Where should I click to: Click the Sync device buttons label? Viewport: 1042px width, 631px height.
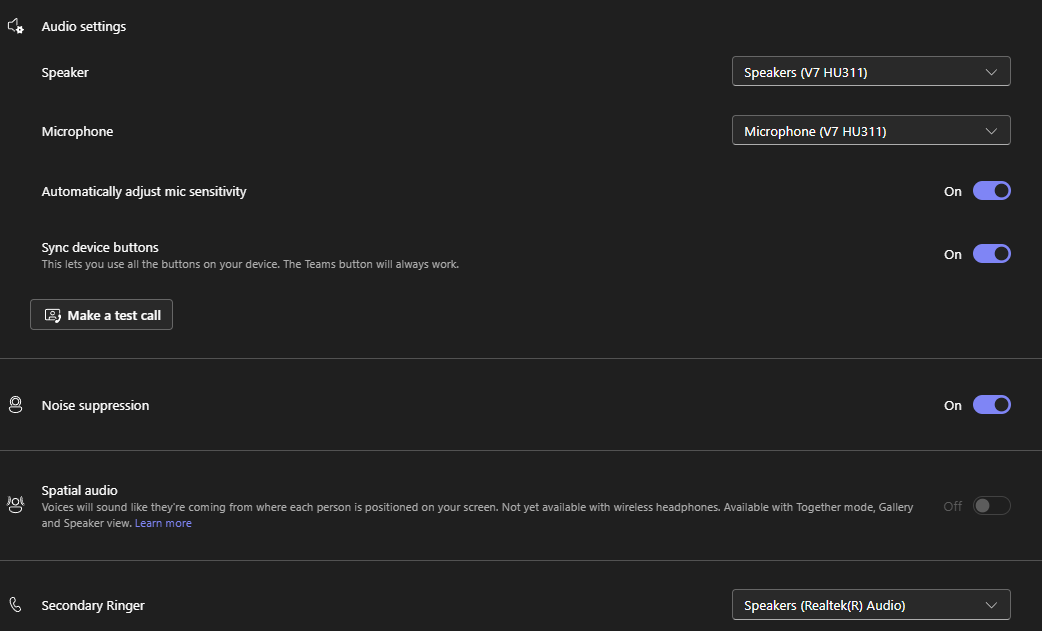point(100,247)
